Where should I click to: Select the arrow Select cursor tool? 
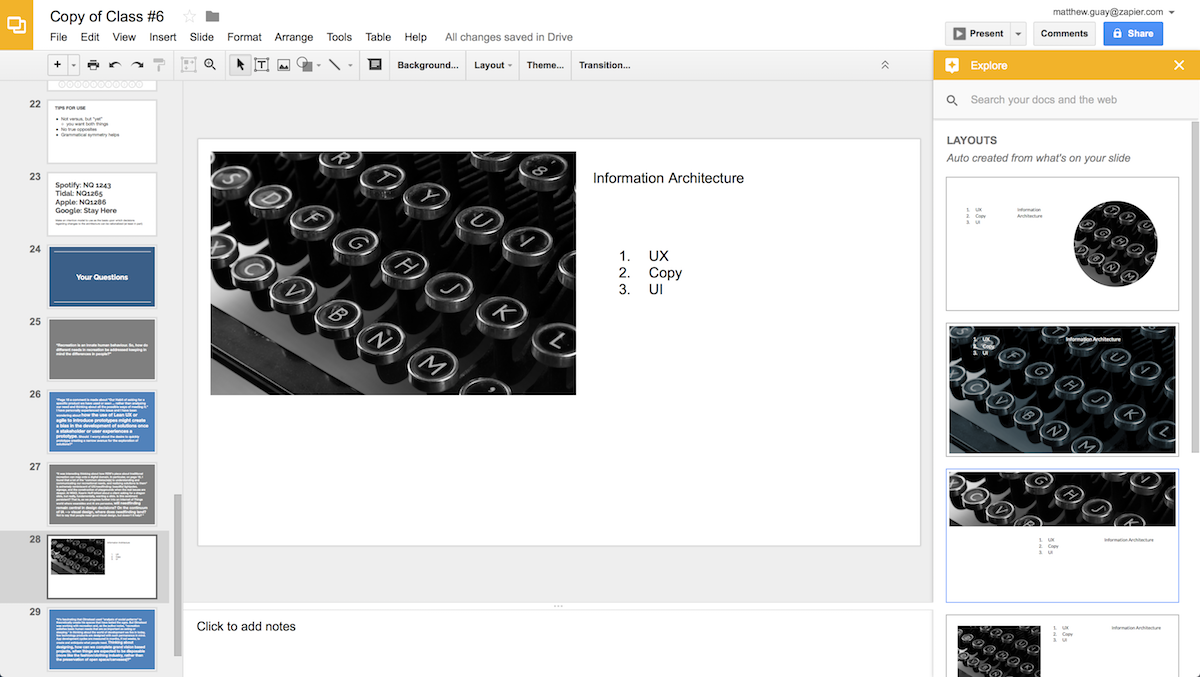click(240, 64)
